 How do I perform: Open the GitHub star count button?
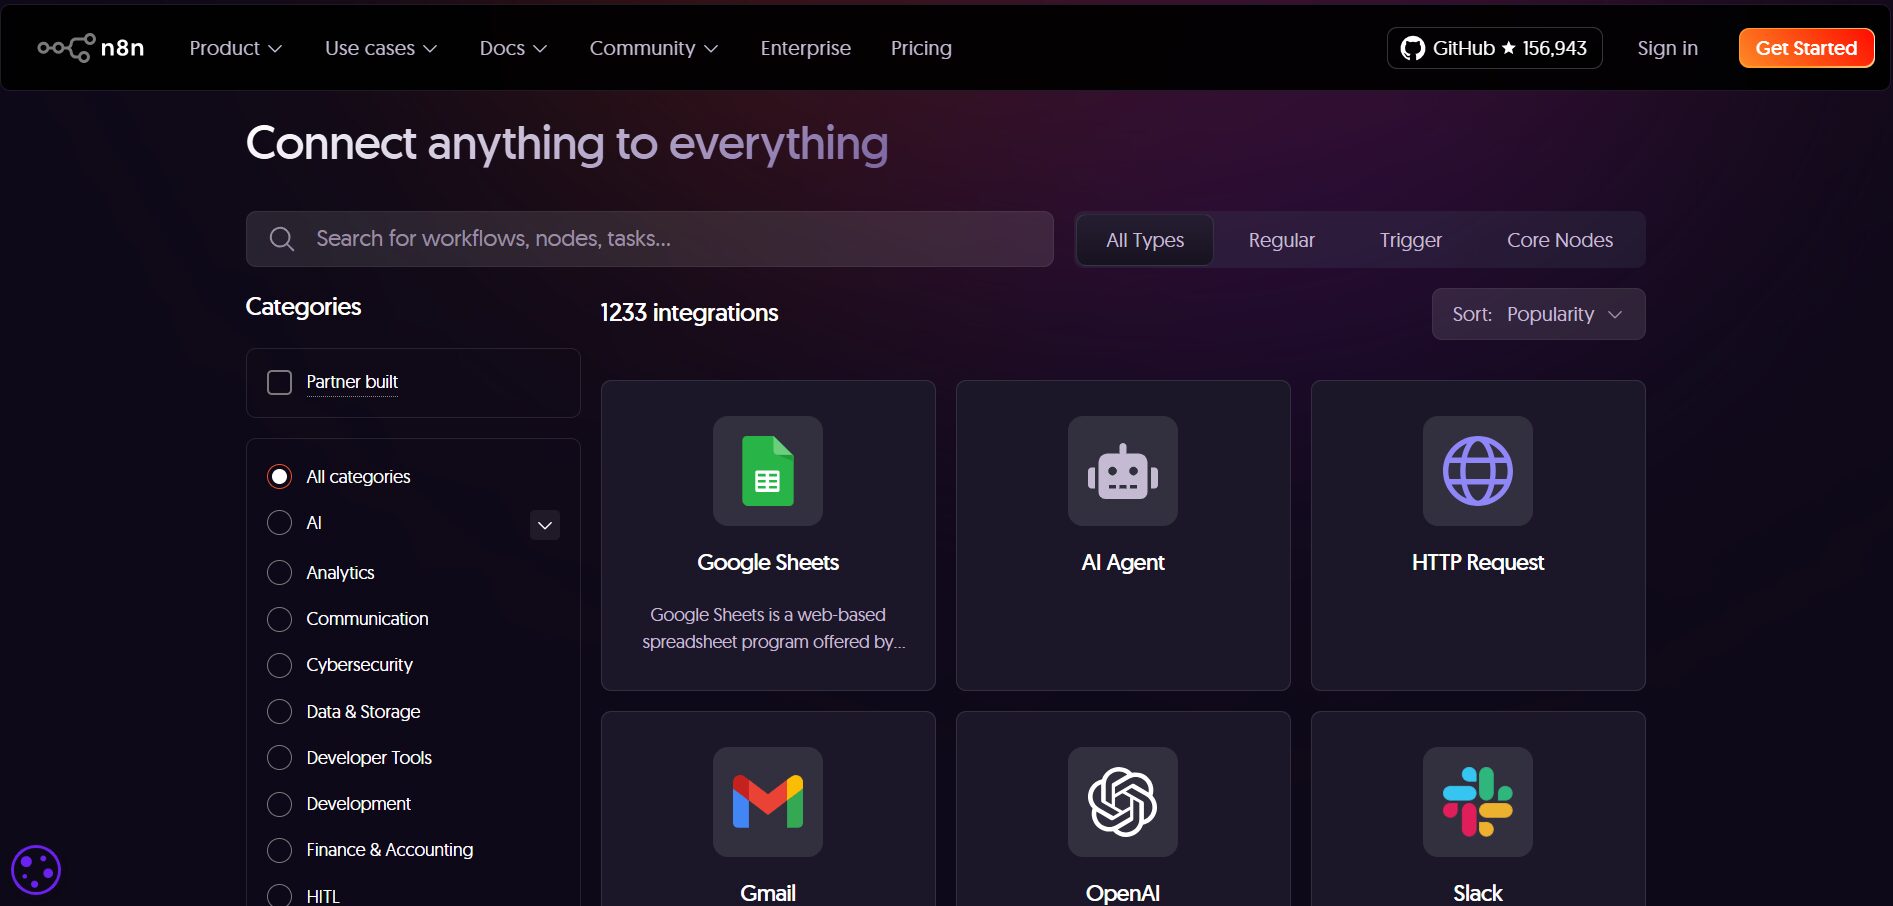(x=1494, y=48)
